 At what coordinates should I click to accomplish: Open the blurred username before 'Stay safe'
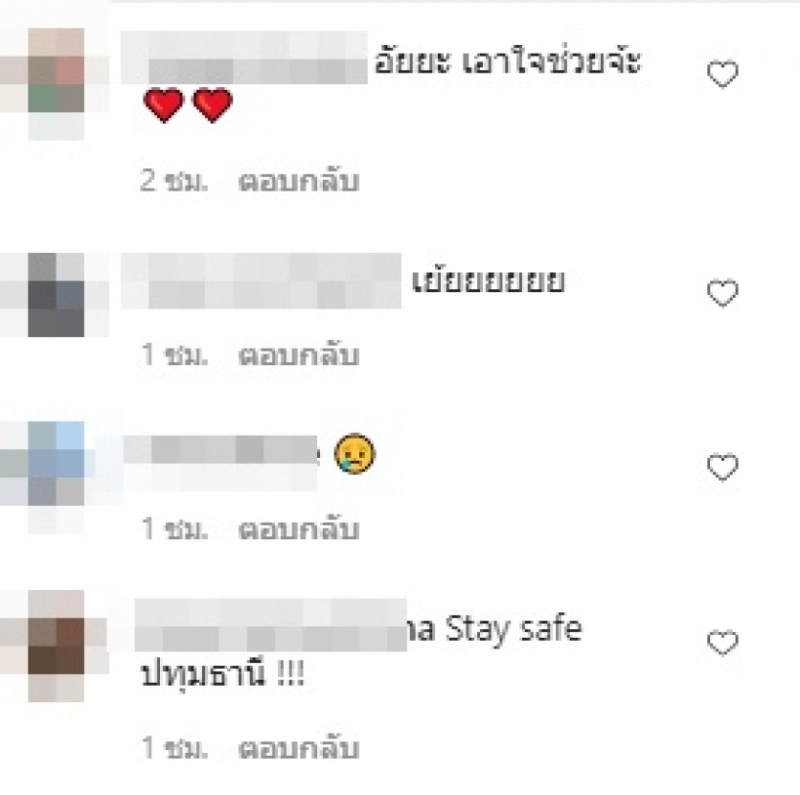[270, 625]
